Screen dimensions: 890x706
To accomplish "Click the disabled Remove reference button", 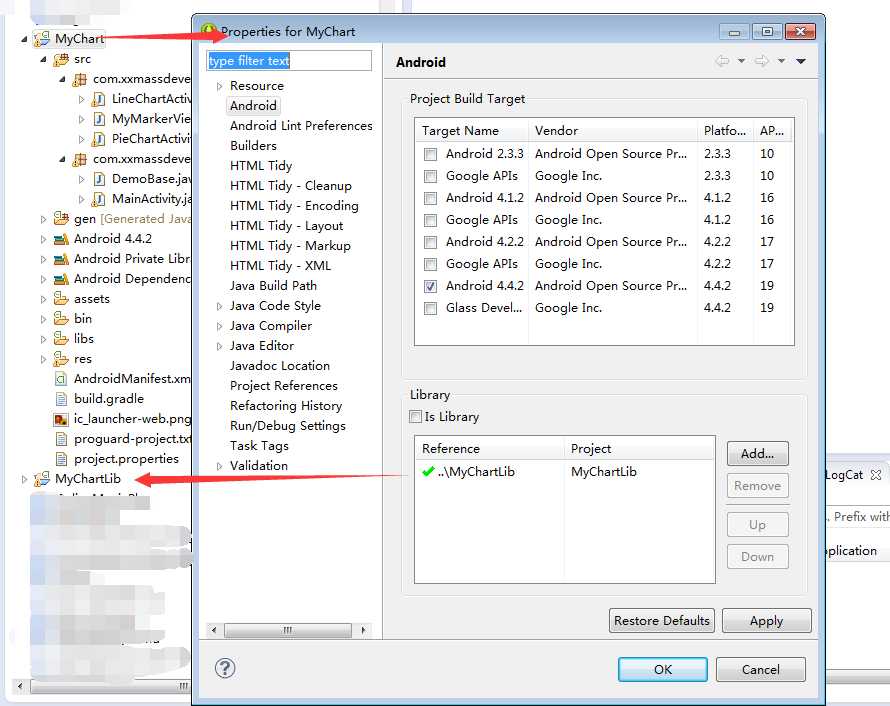I will tap(758, 486).
